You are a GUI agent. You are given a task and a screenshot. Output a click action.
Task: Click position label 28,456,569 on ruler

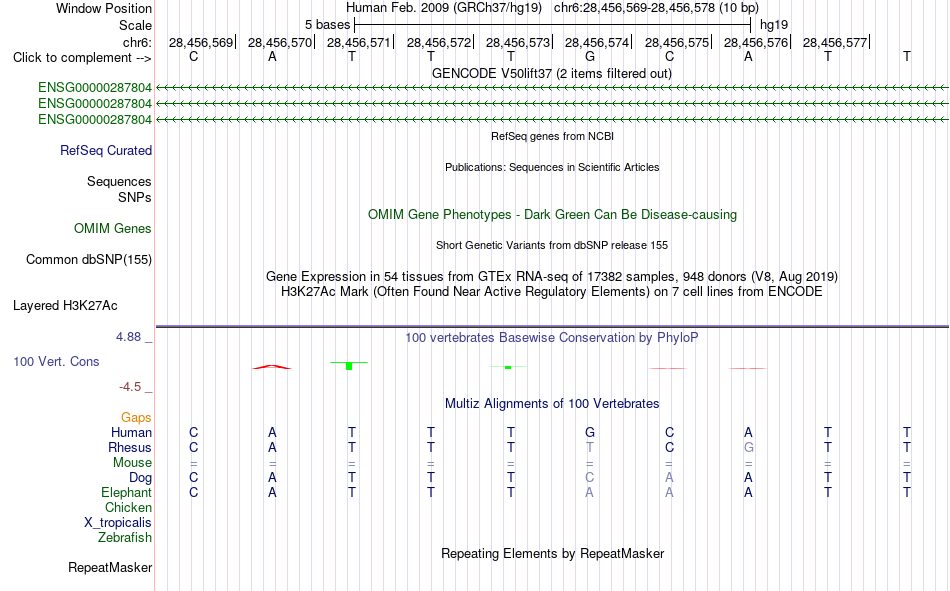click(x=201, y=42)
